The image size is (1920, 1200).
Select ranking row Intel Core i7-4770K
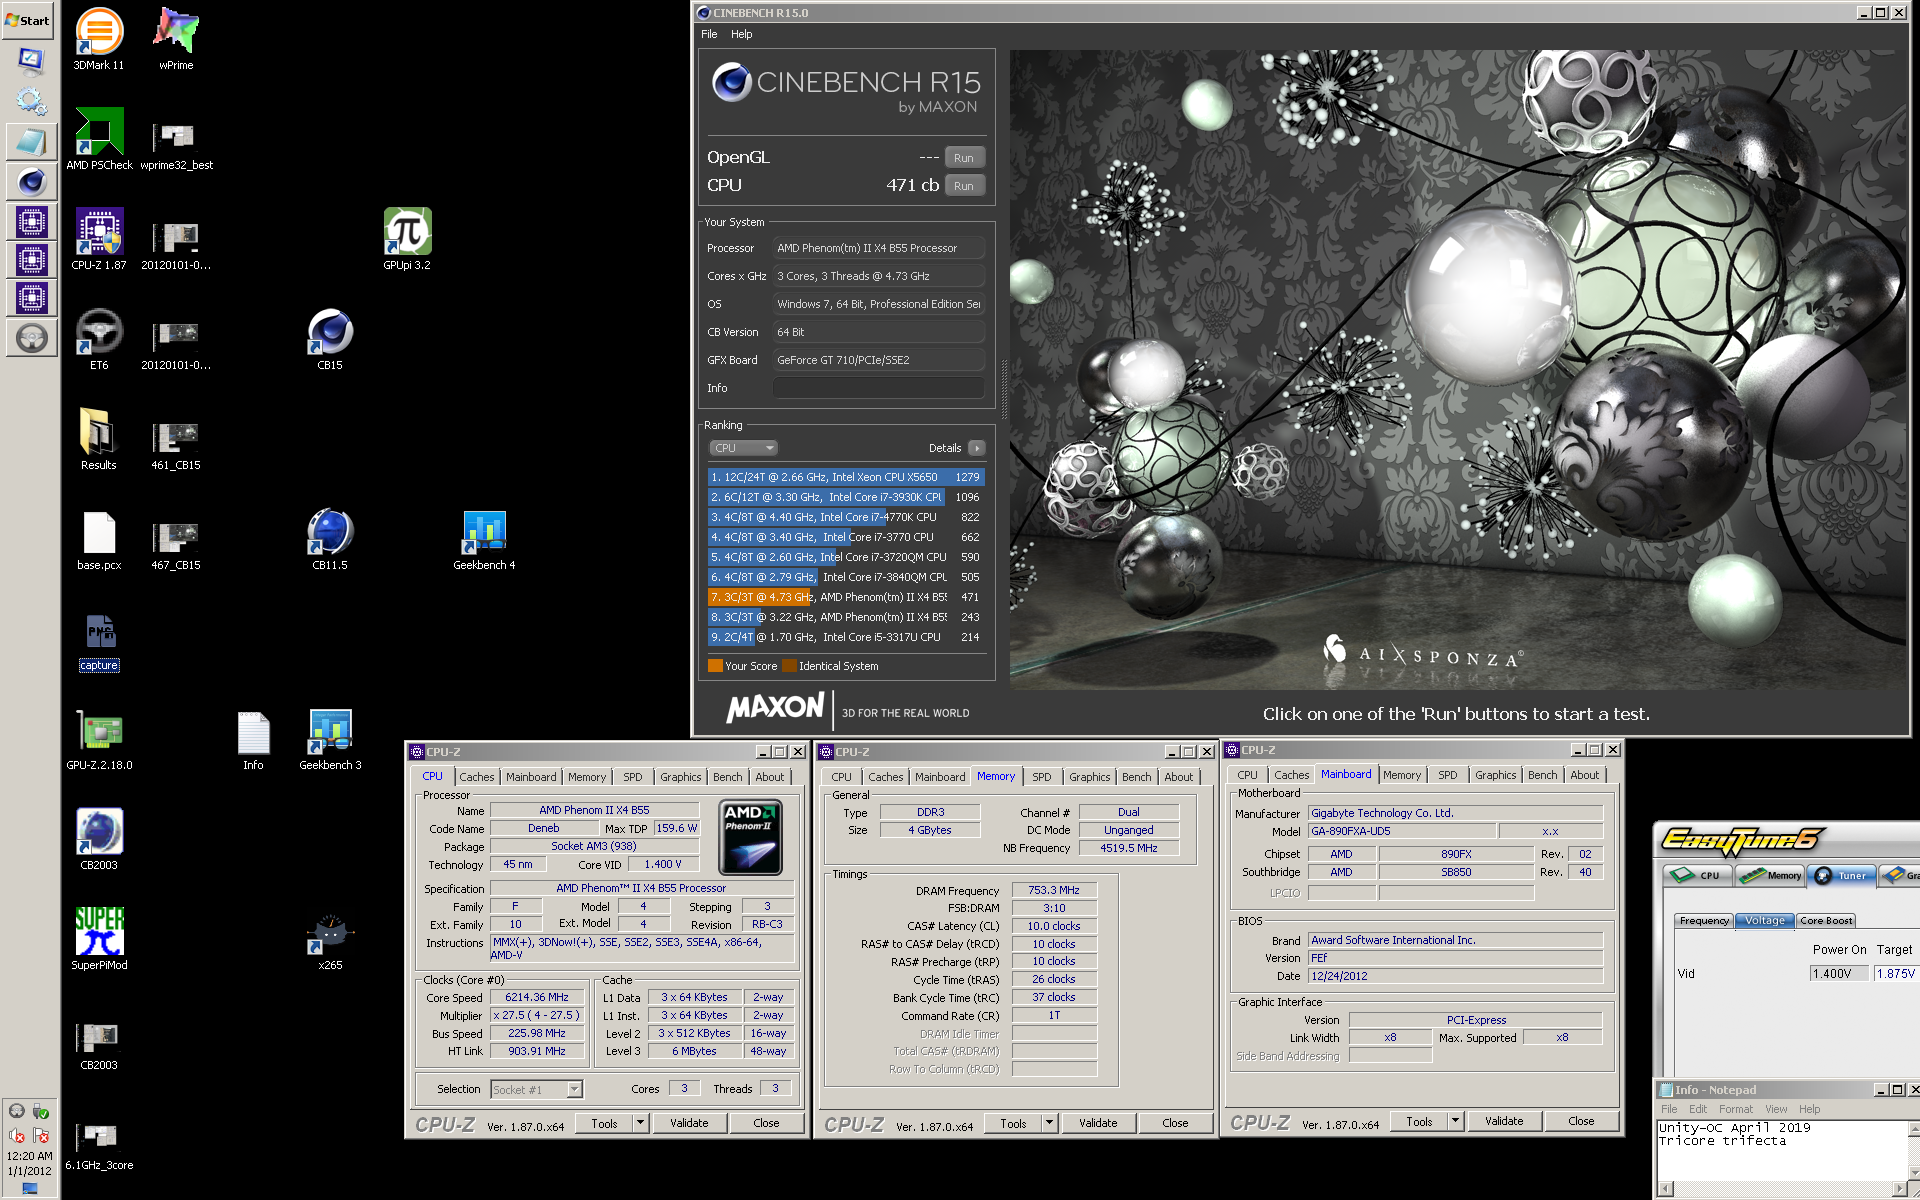(x=846, y=517)
